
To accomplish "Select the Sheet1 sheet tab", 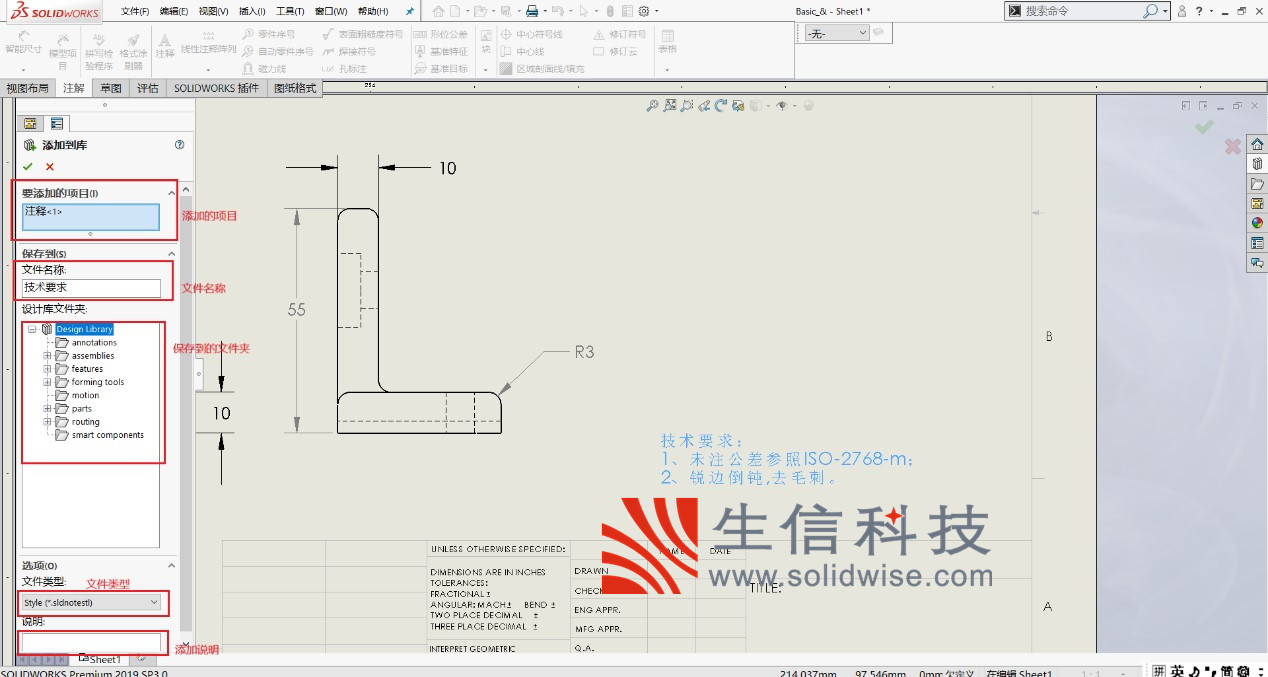I will coord(100,659).
